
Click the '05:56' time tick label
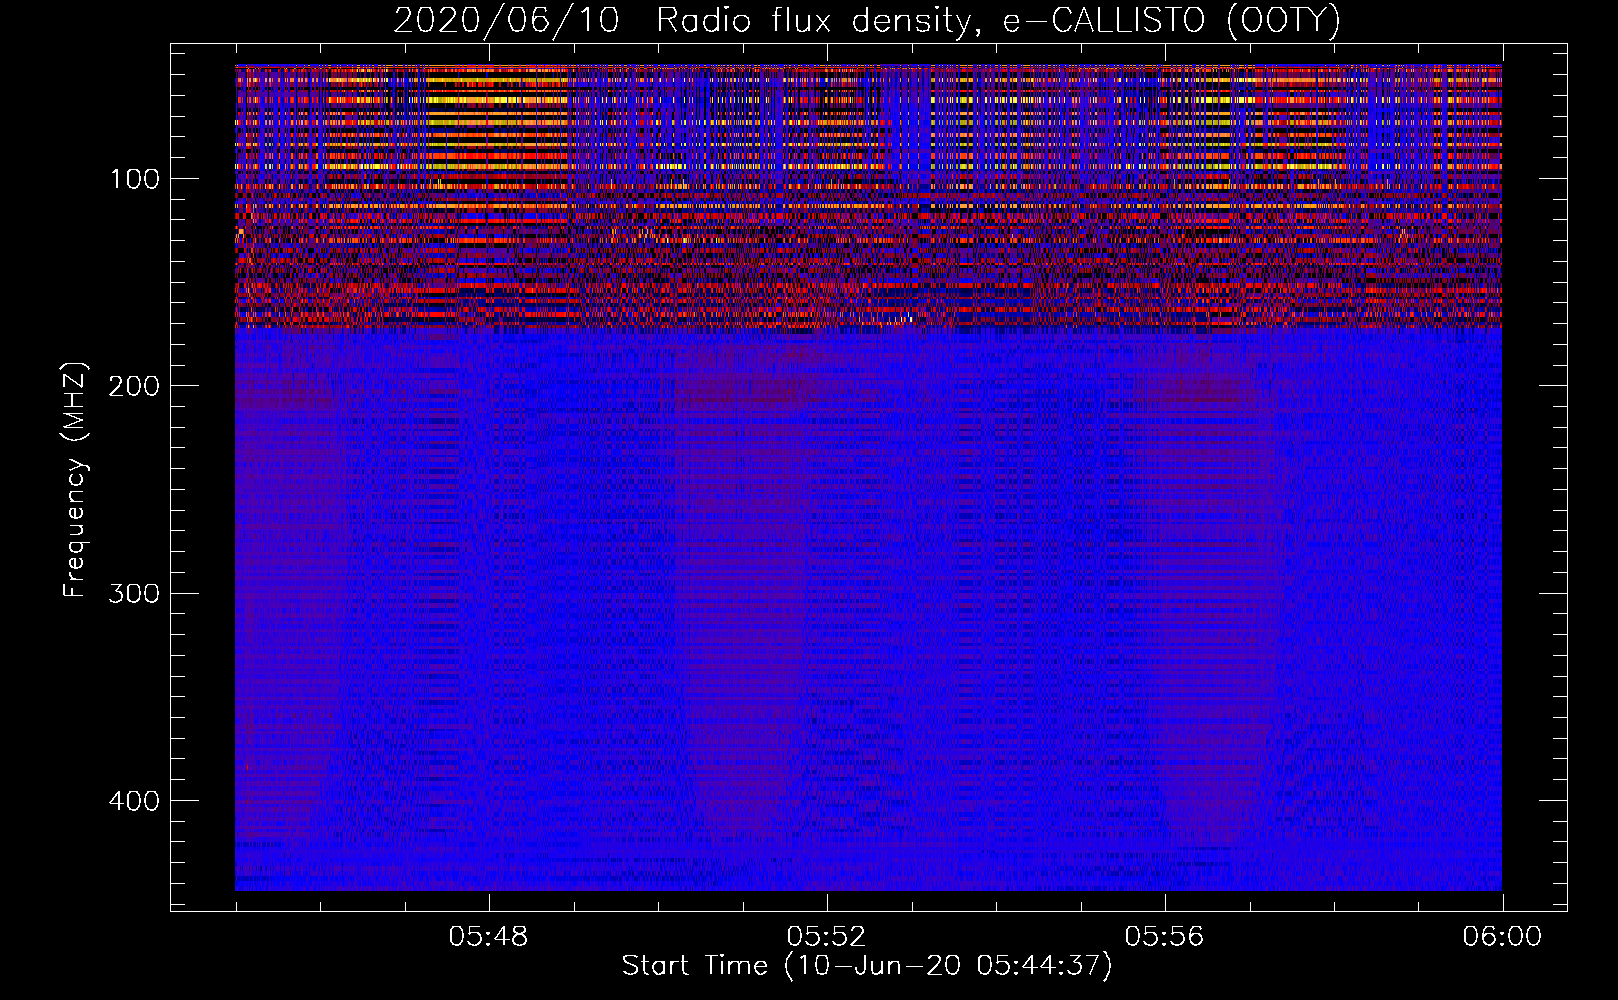(1164, 937)
